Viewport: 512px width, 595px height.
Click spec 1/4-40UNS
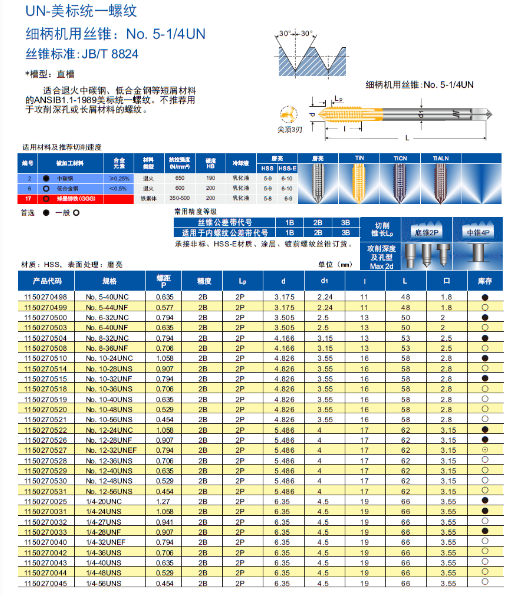click(x=104, y=563)
